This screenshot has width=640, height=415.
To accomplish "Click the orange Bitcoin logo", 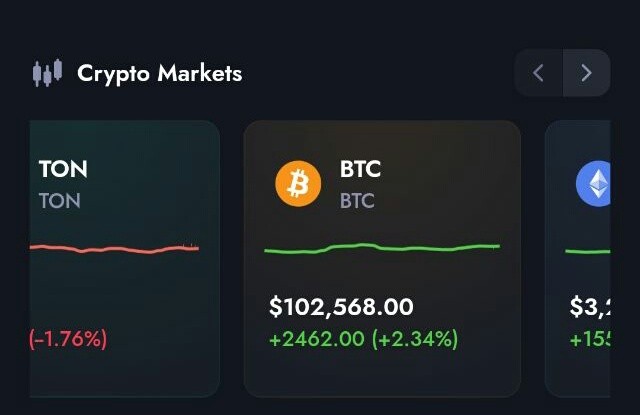I will (x=298, y=184).
